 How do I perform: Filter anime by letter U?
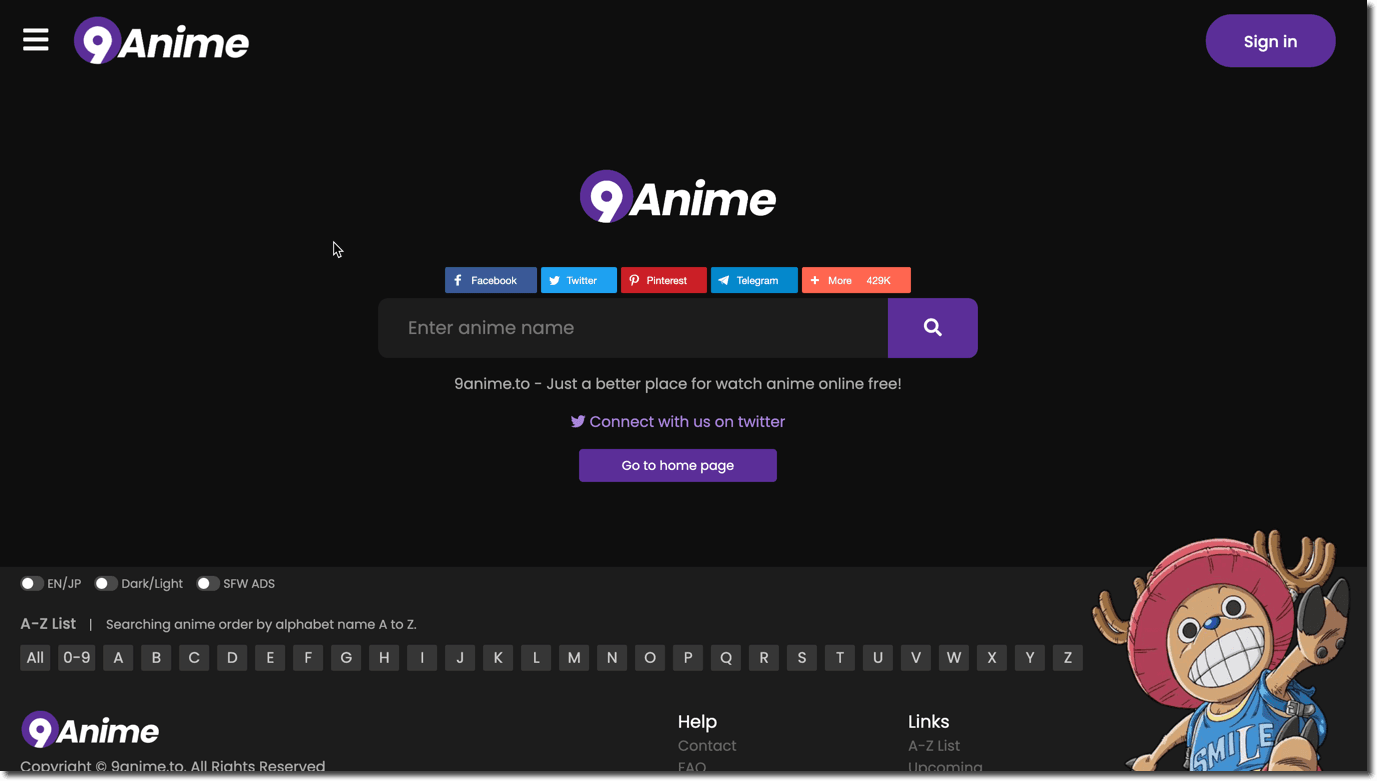(878, 658)
